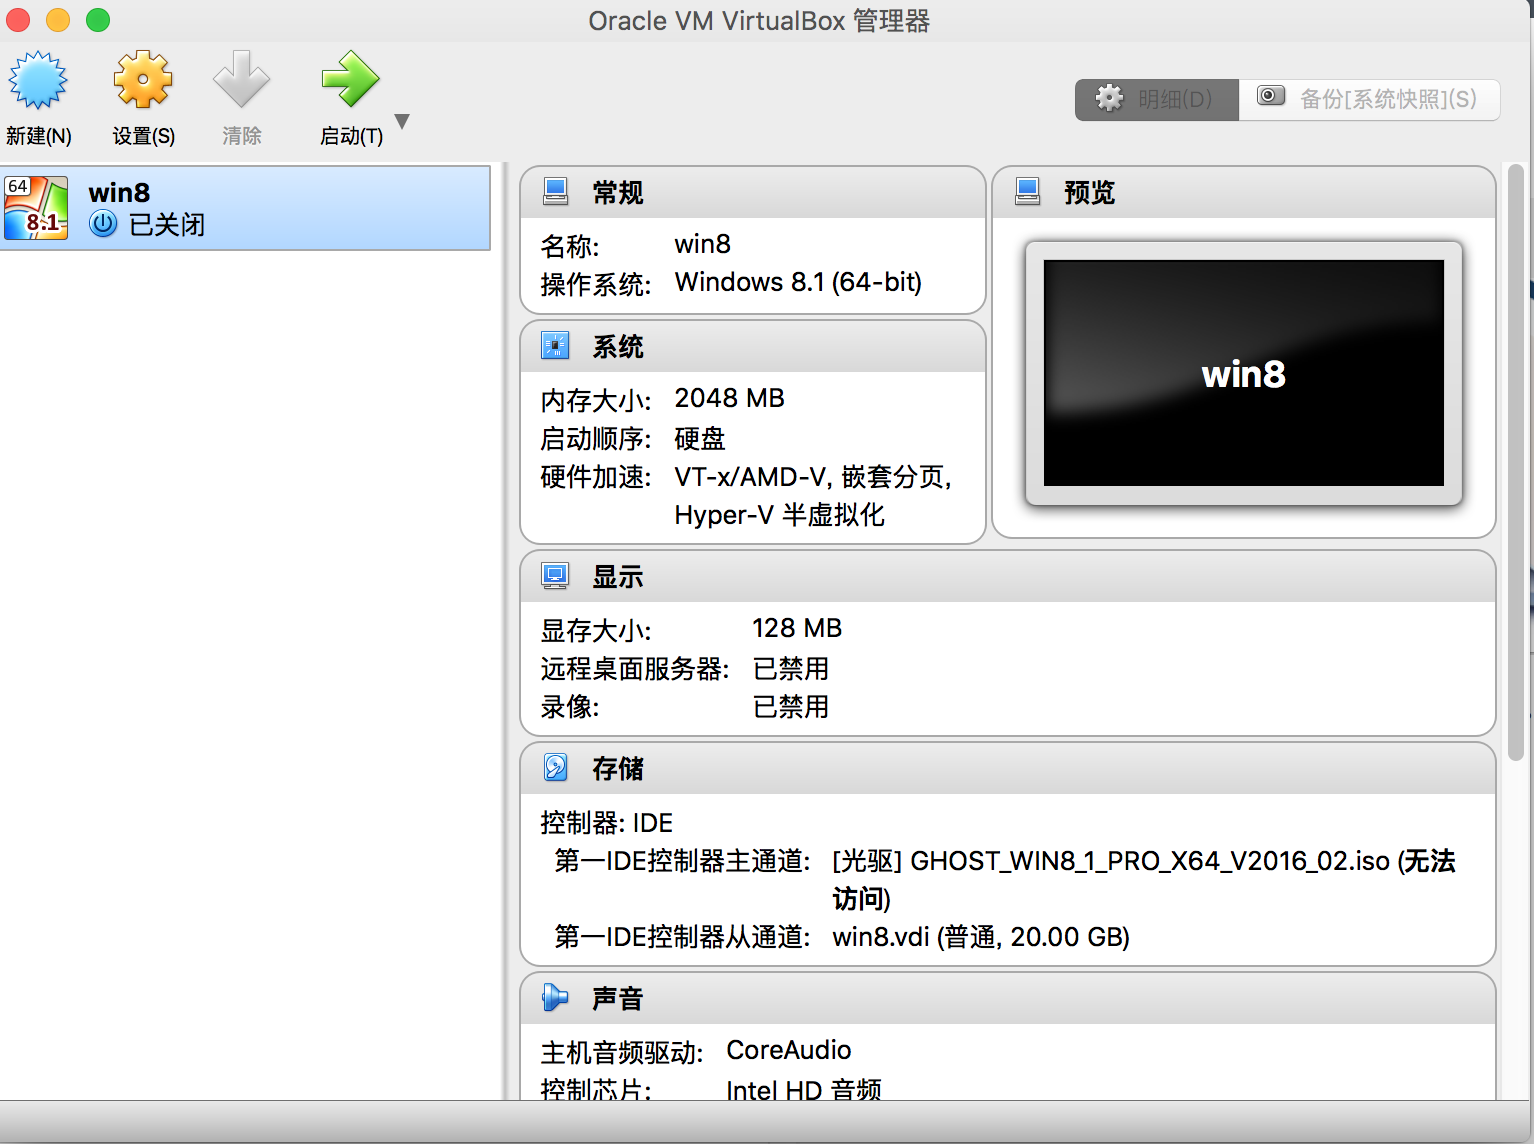Open the Audio (声音) section header
Image resolution: width=1534 pixels, height=1144 pixels.
click(1008, 998)
